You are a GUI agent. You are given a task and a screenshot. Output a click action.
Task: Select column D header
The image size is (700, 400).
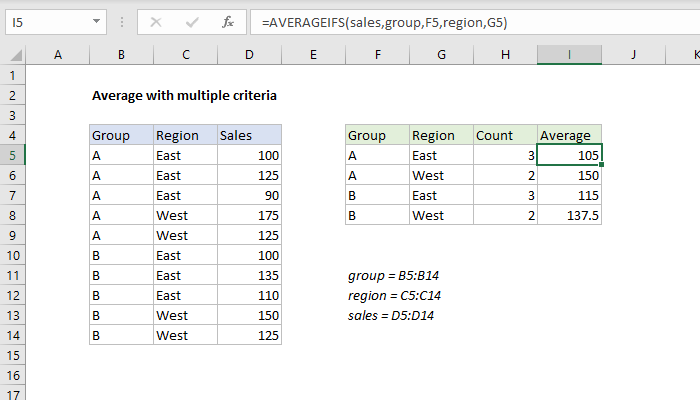(249, 56)
